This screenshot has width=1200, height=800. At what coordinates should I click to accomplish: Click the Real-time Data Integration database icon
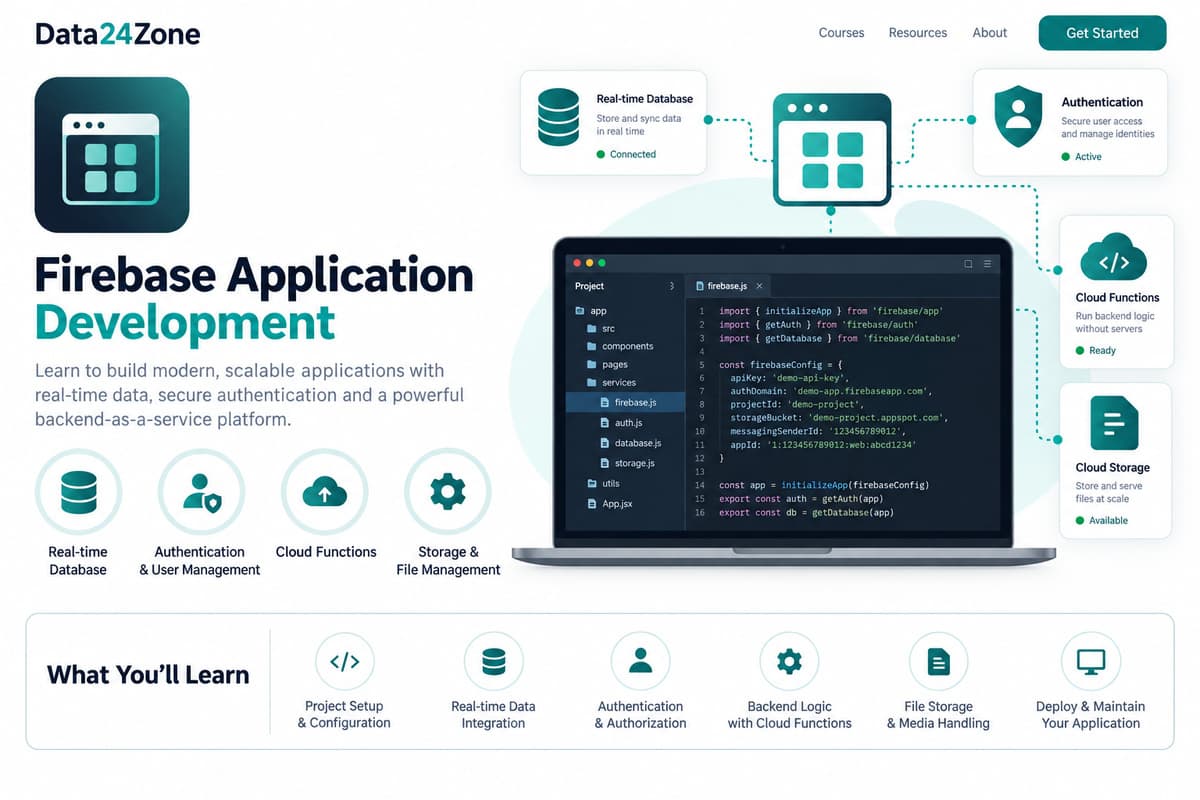click(493, 661)
